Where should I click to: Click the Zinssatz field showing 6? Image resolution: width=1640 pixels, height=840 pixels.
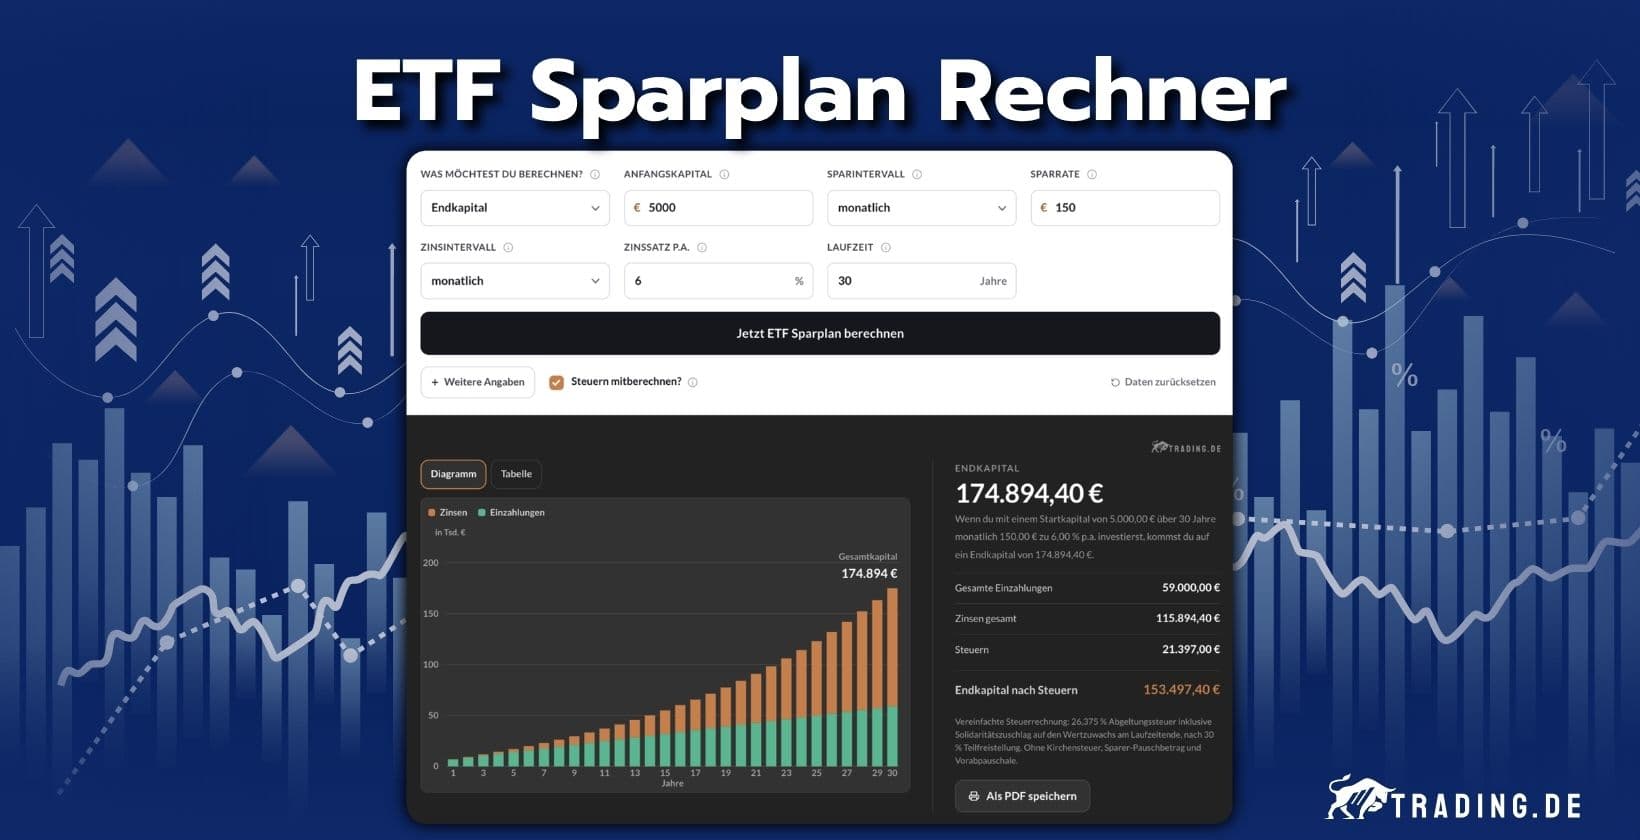click(718, 281)
